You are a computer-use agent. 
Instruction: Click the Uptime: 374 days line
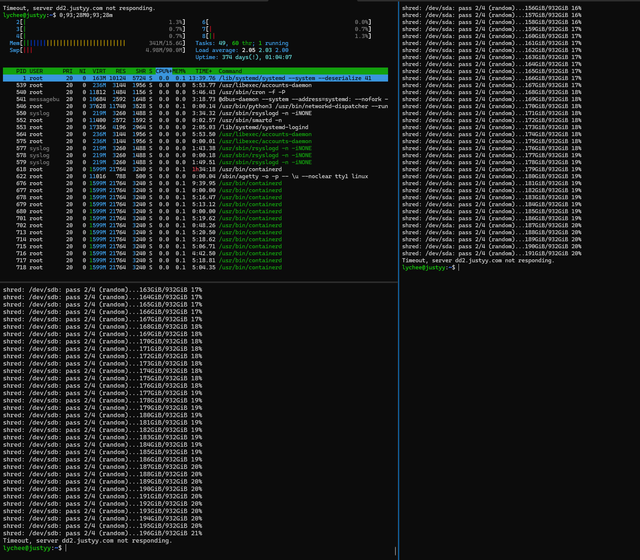coord(243,57)
